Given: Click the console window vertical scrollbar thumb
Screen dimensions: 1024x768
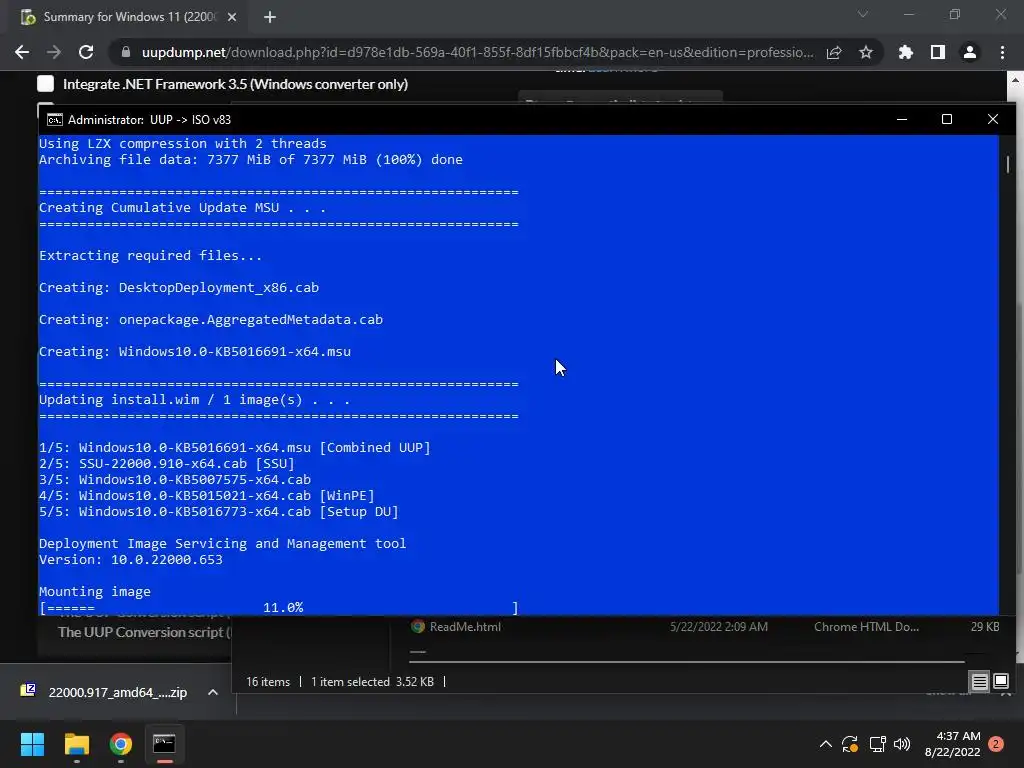Looking at the screenshot, I should (x=1008, y=164).
